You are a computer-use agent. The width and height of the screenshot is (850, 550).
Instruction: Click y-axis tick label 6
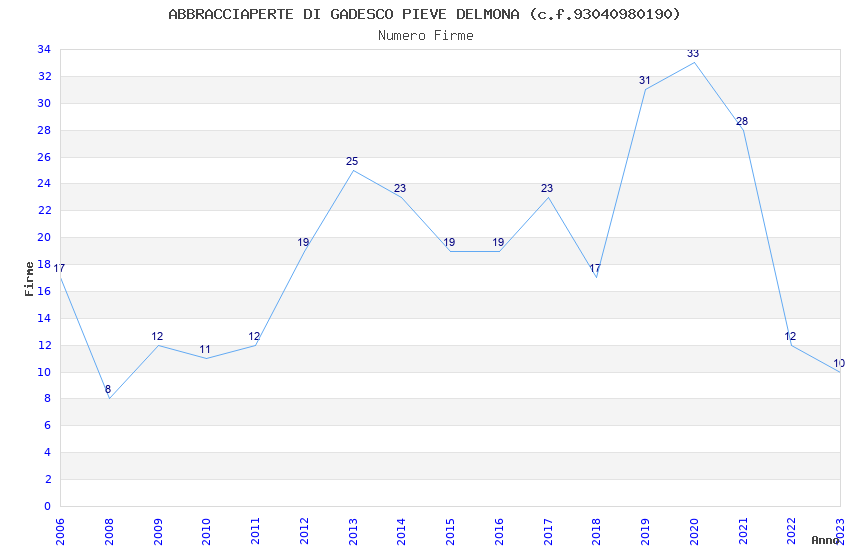click(x=47, y=425)
